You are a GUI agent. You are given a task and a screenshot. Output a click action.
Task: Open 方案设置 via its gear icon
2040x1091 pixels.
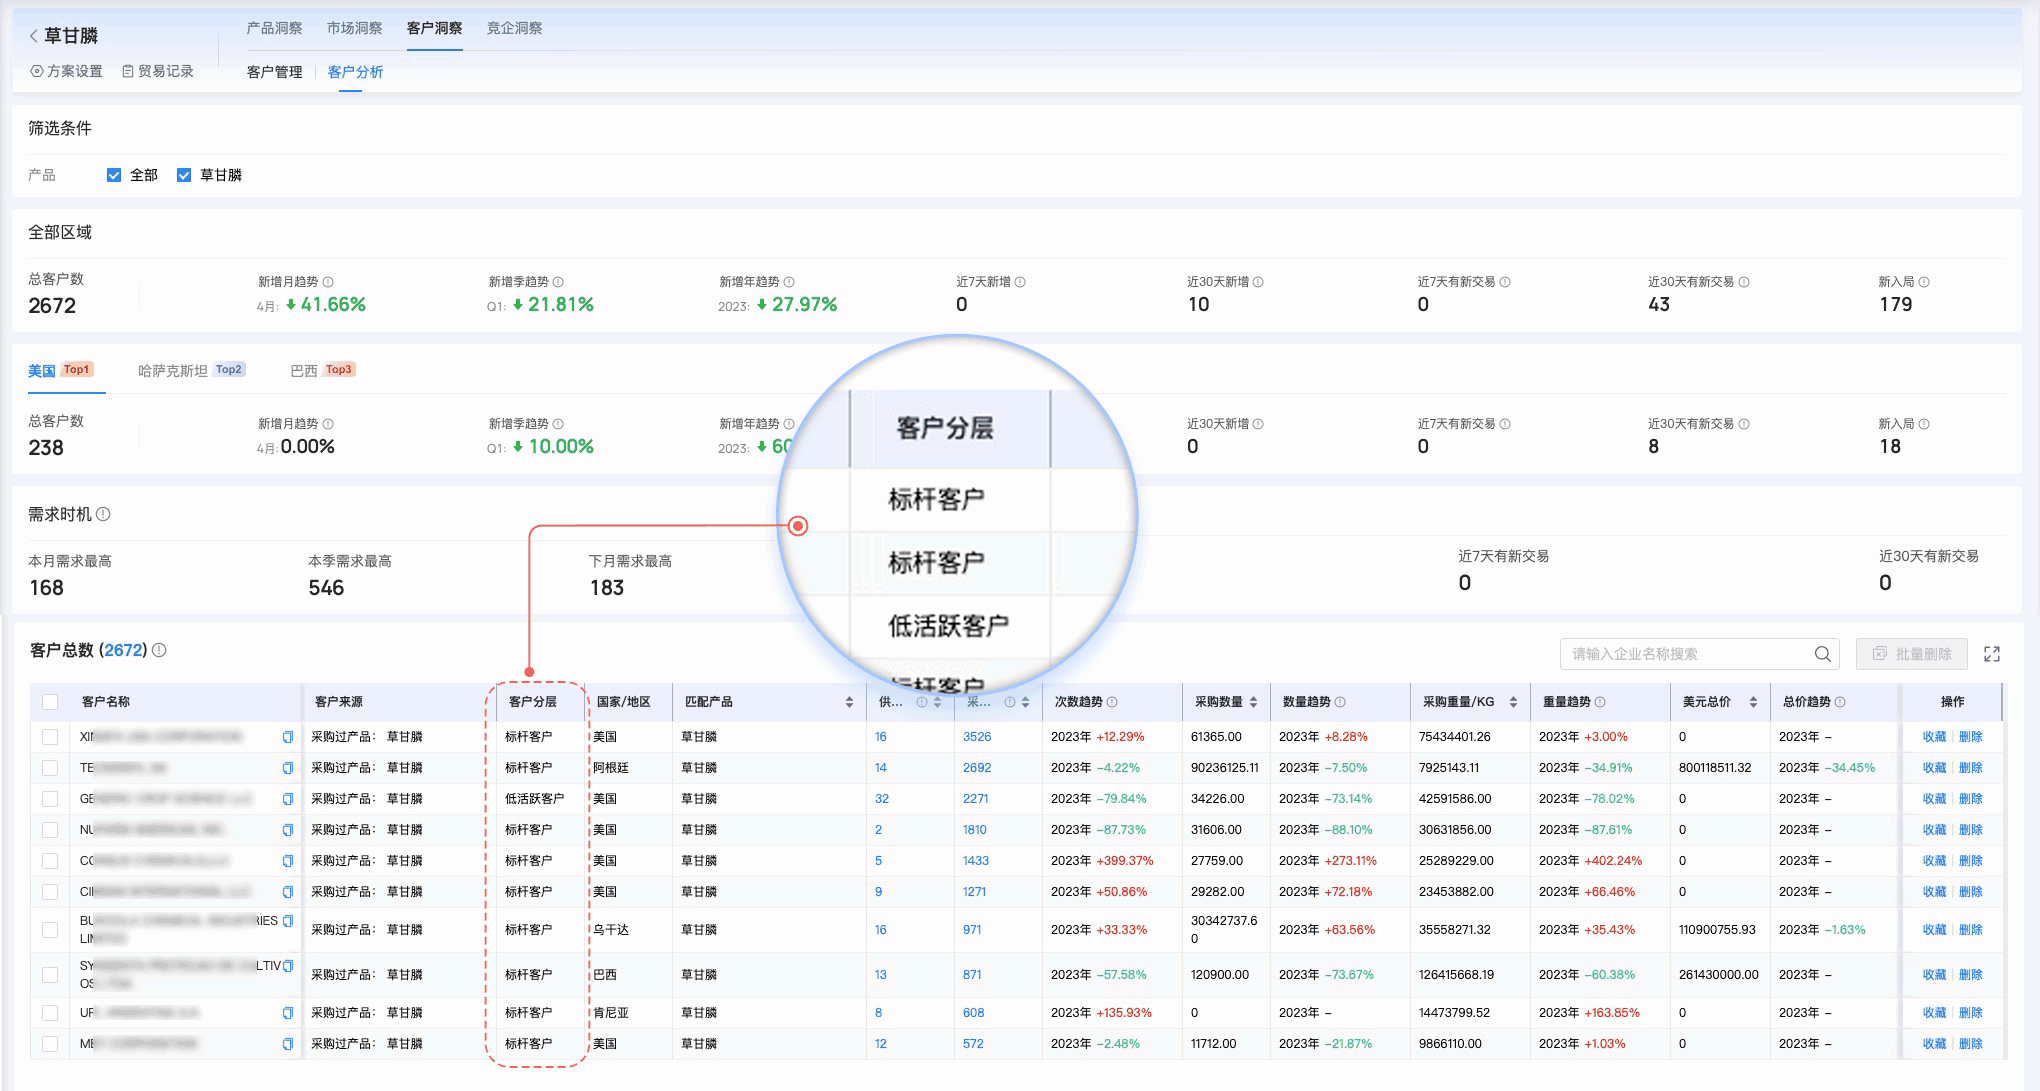(35, 71)
